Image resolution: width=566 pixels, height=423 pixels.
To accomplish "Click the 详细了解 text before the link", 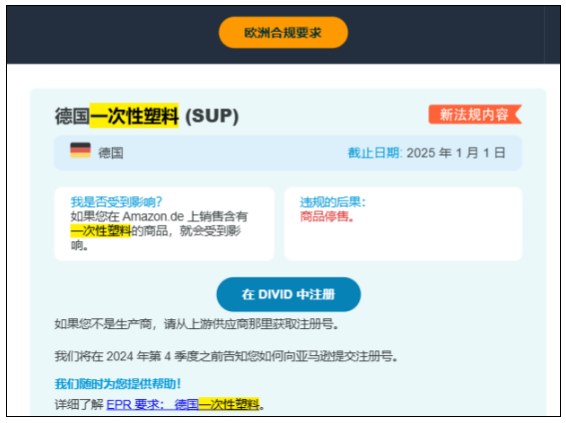I will pos(79,404).
